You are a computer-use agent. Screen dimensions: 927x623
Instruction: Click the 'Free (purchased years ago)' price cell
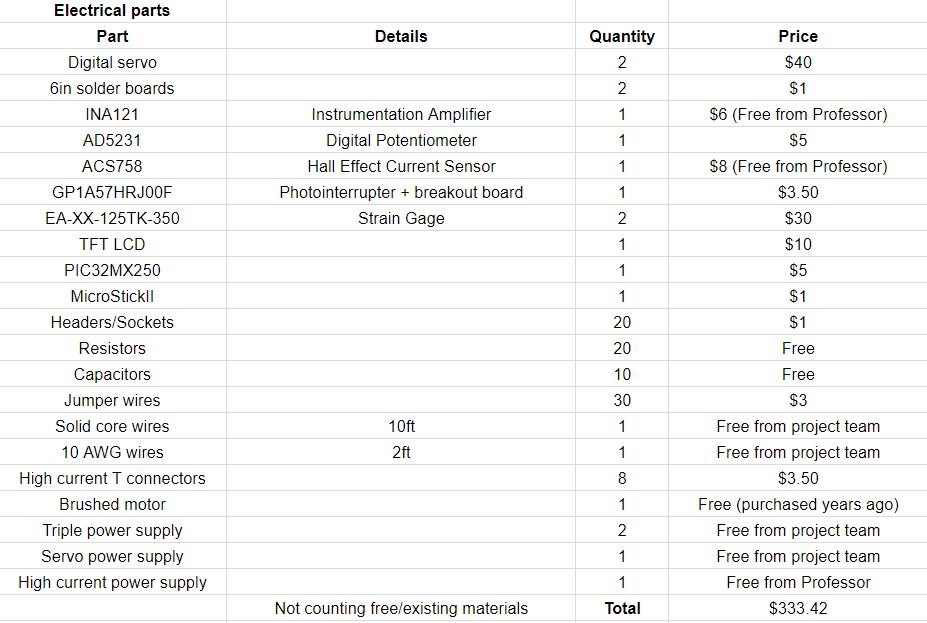tap(798, 504)
